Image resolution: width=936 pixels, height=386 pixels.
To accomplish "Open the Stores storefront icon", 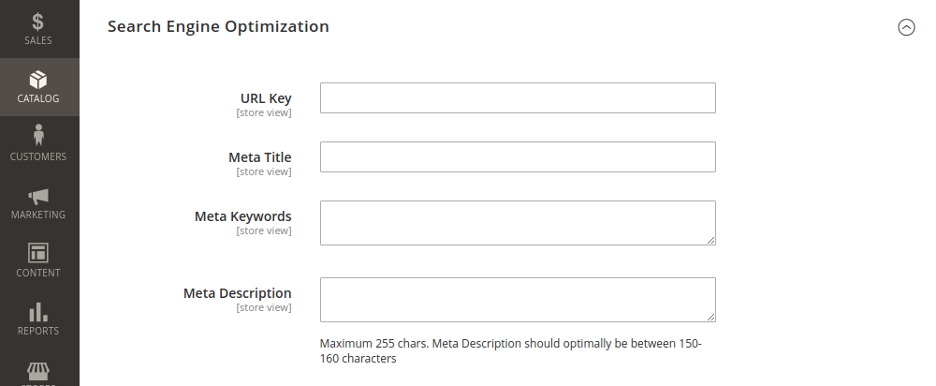I will [38, 372].
